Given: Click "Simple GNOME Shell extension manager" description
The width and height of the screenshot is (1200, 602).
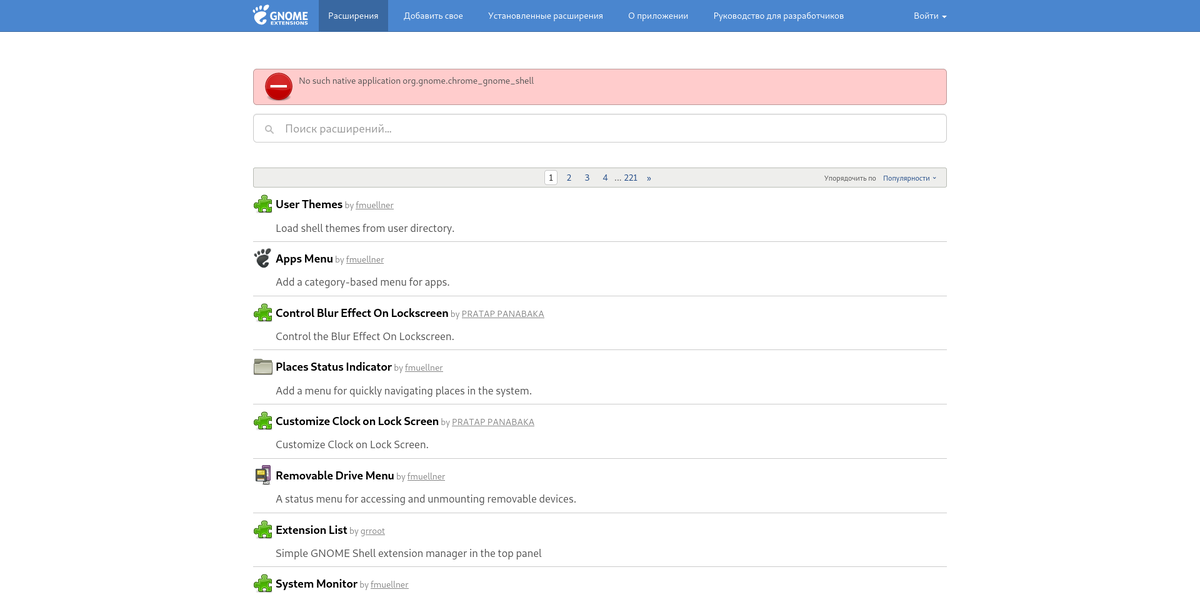Looking at the screenshot, I should [409, 553].
